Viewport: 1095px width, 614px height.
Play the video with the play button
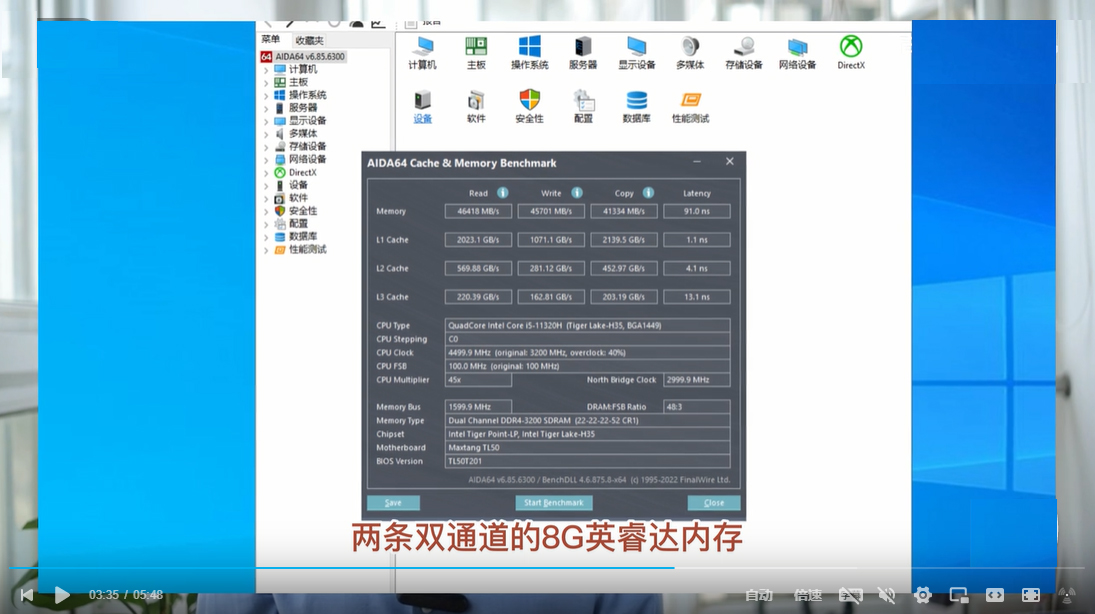62,595
